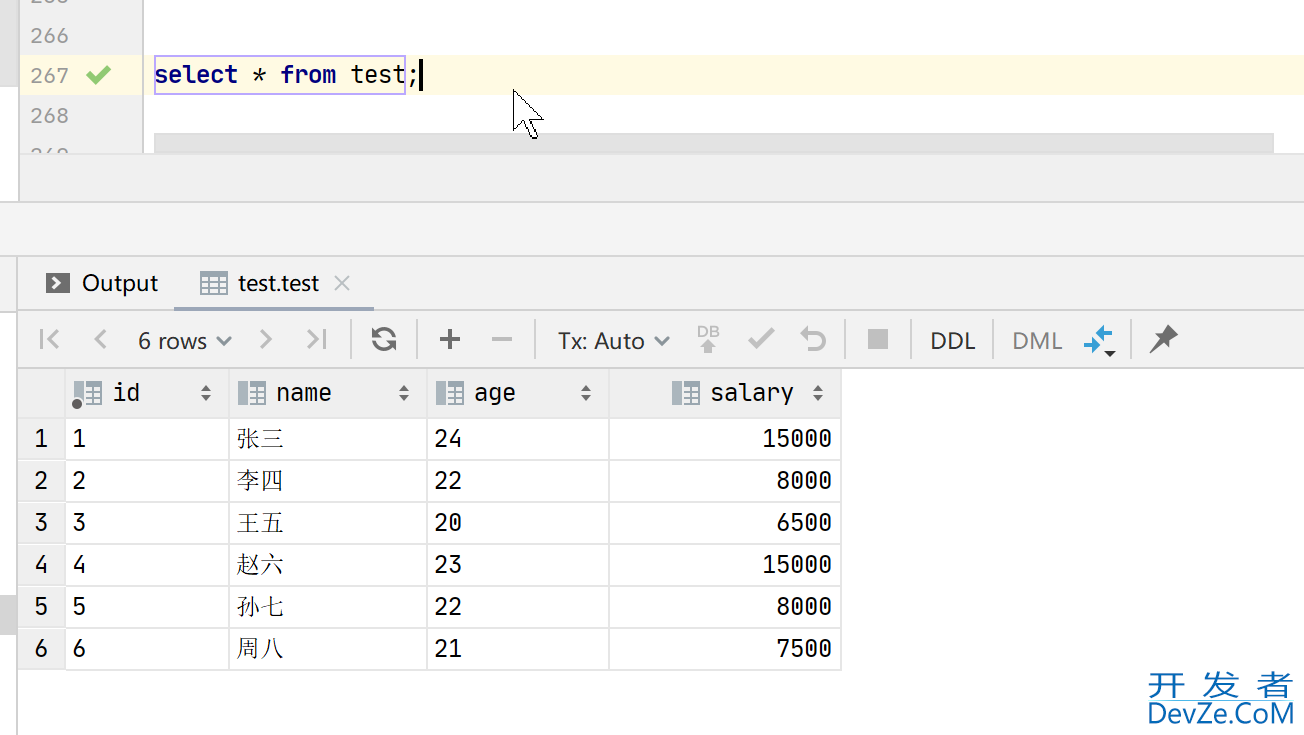The height and width of the screenshot is (735, 1304).
Task: Commit the transaction checkmark
Action: tap(761, 340)
